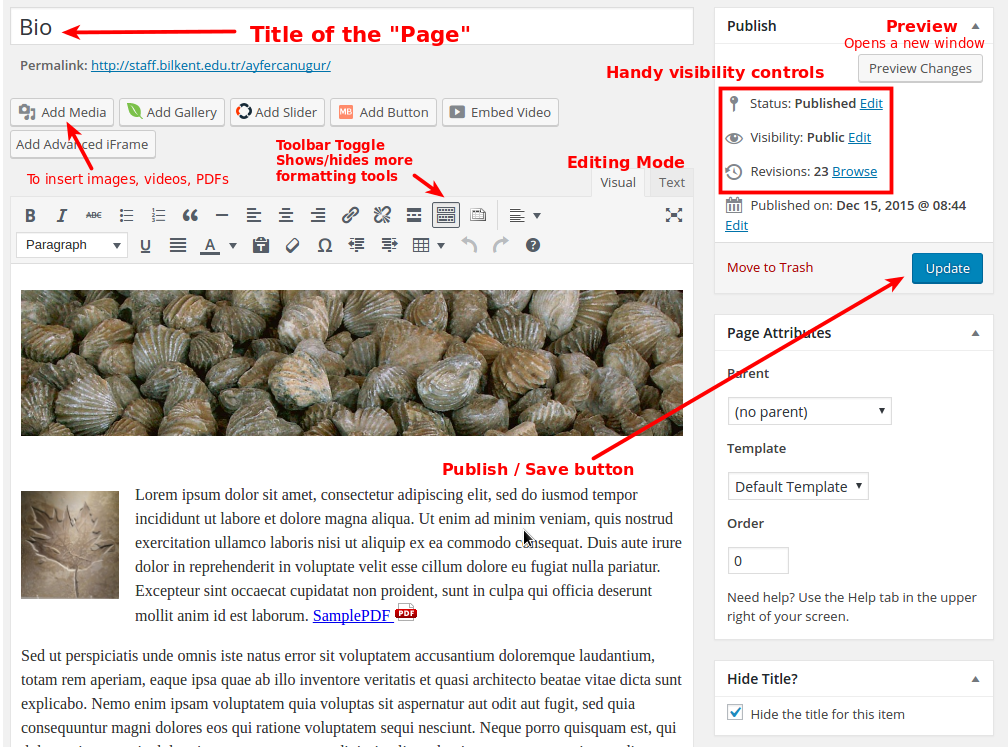
Task: Move the page to Trash
Action: 770,267
